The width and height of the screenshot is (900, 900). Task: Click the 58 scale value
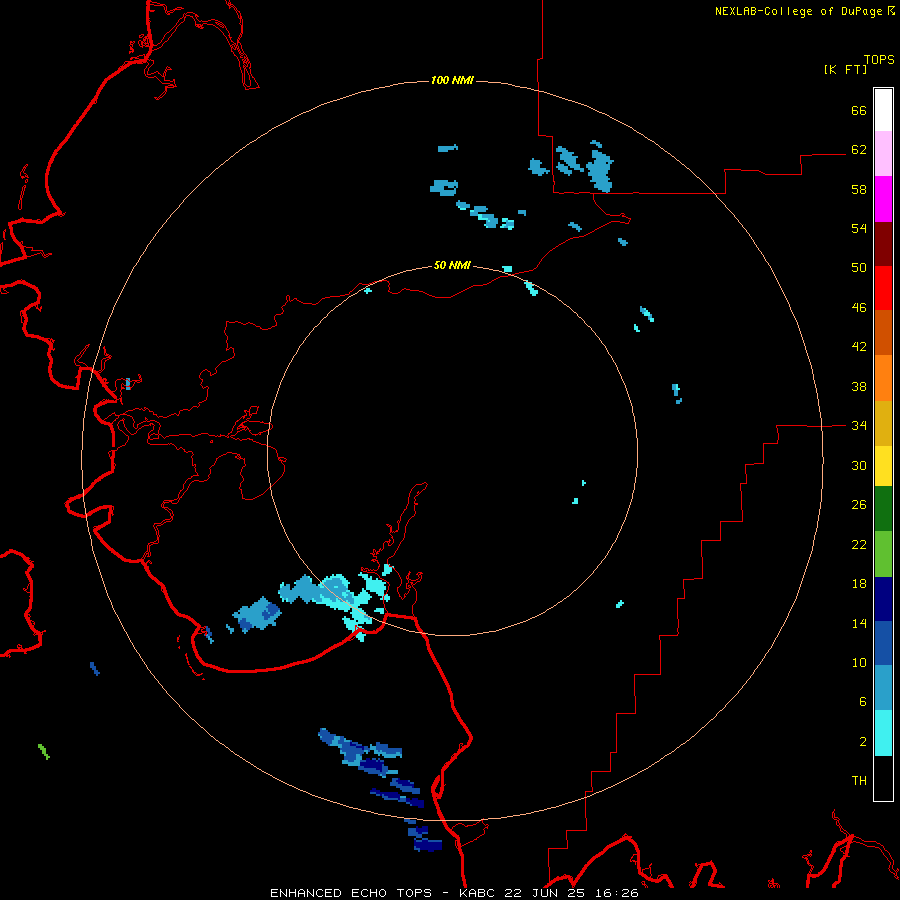coord(859,189)
